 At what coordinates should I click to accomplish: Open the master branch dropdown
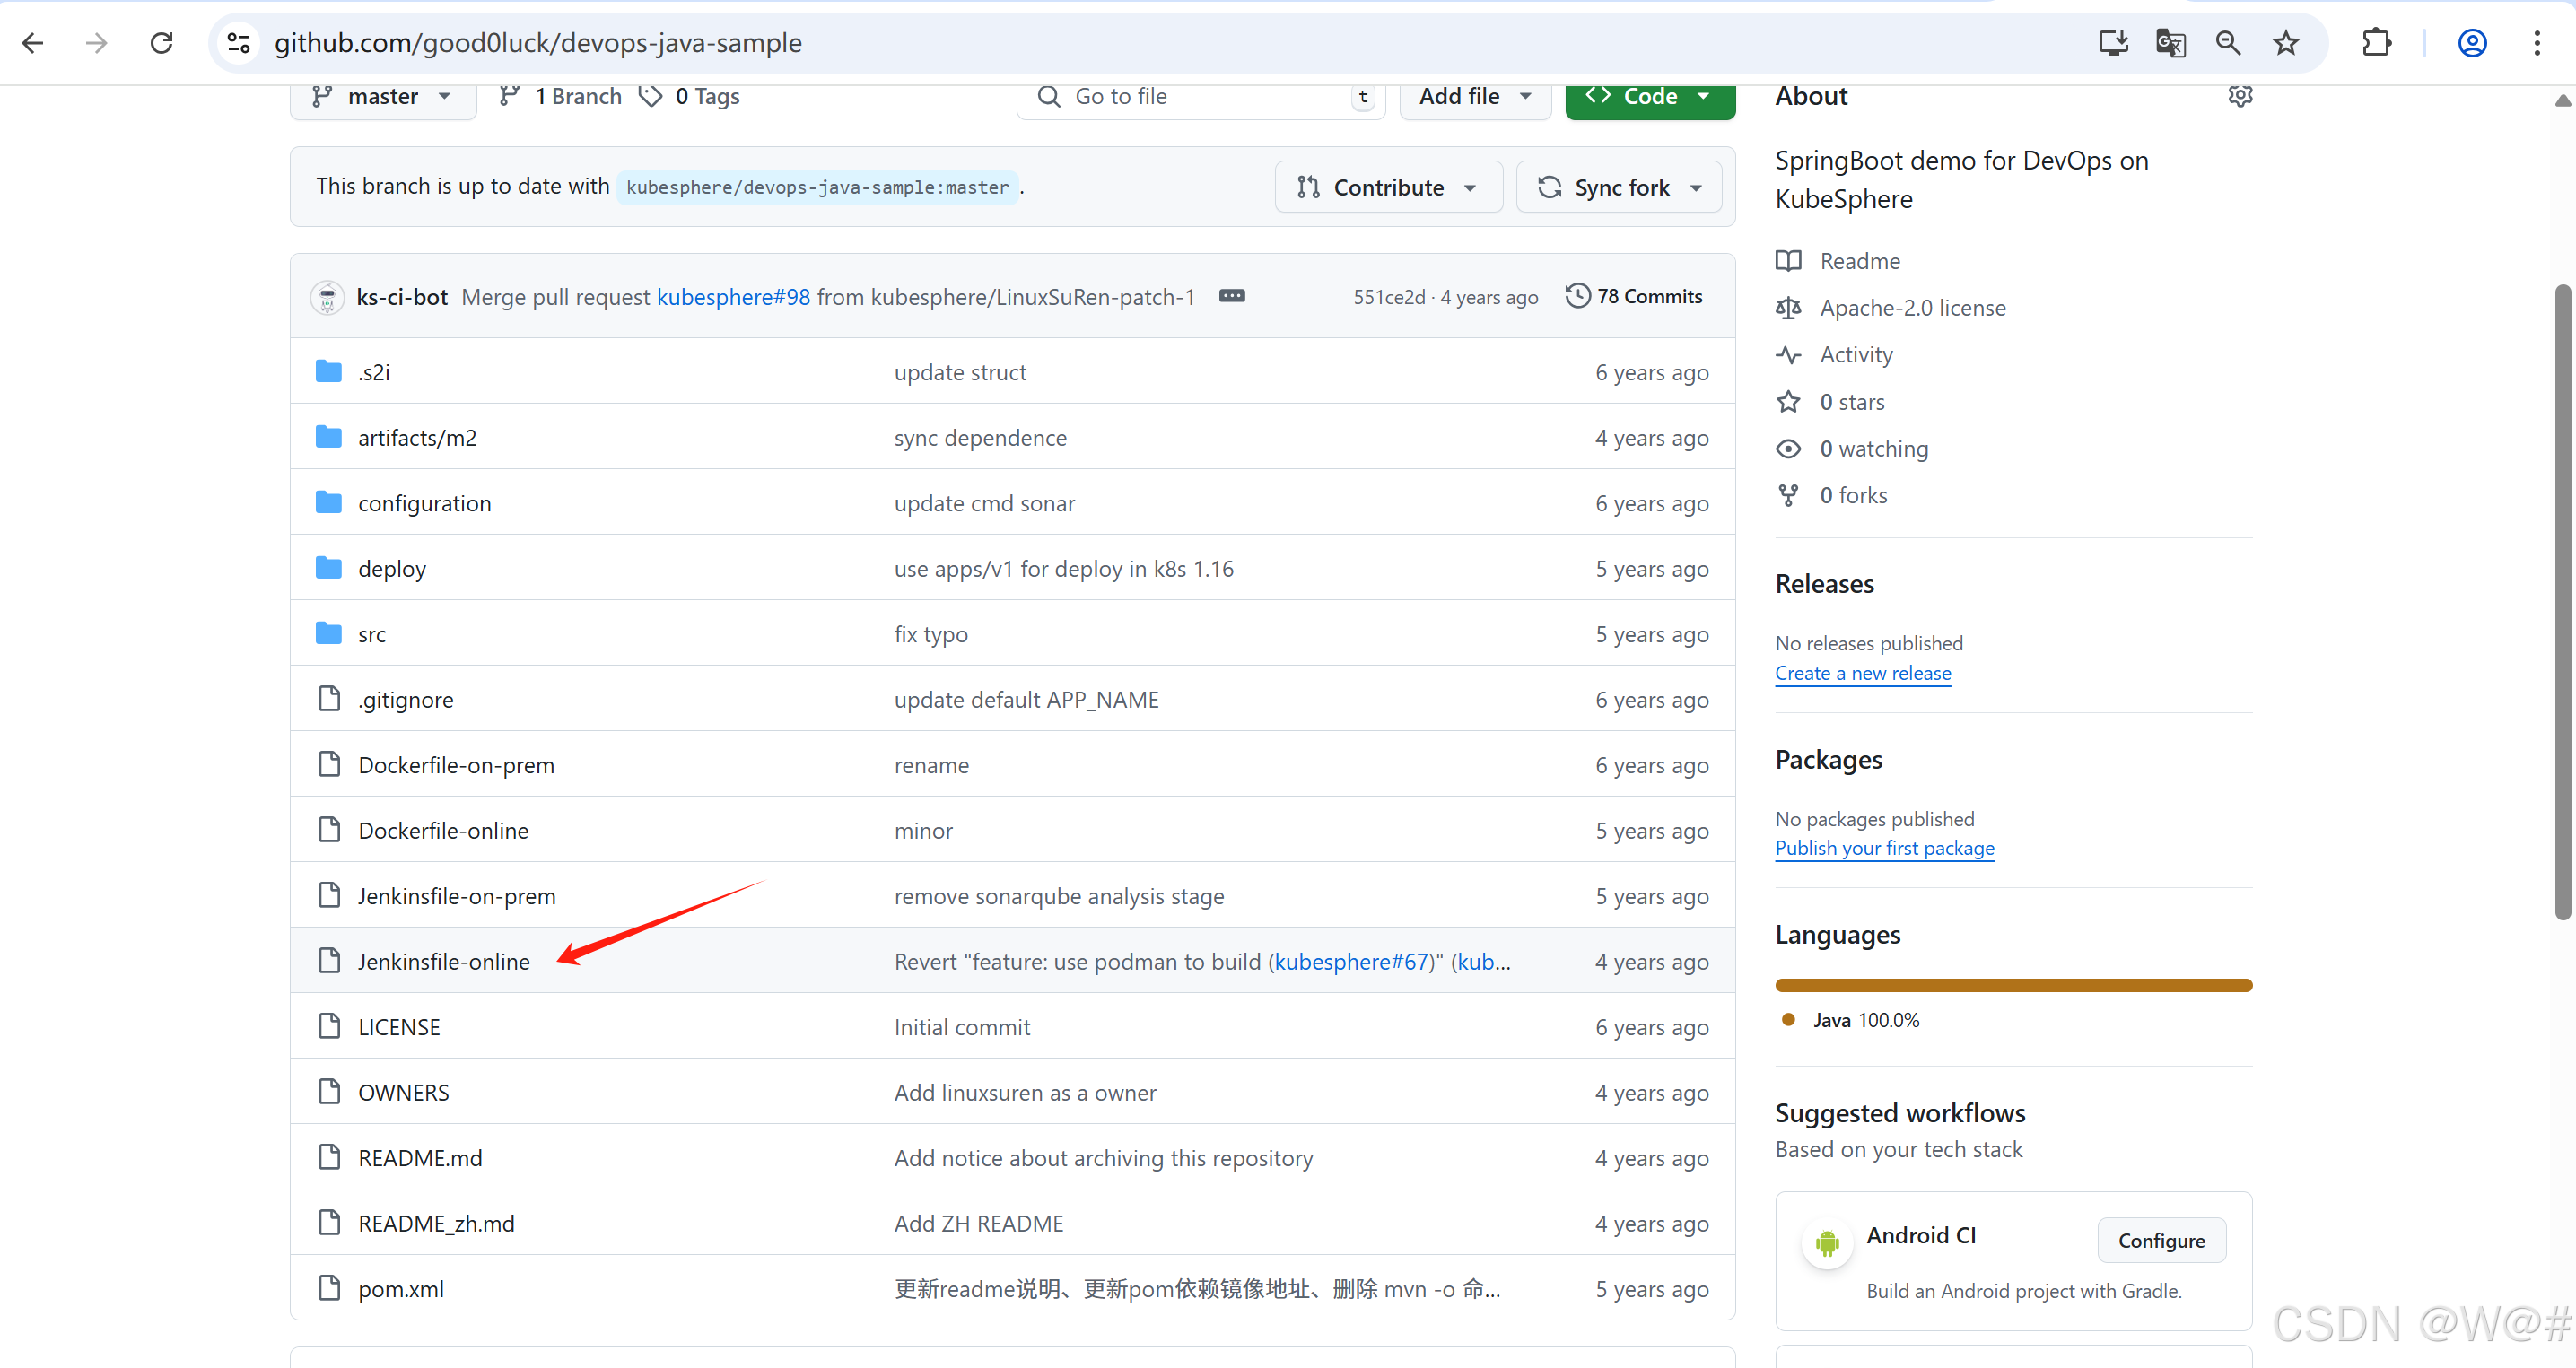pyautogui.click(x=383, y=97)
